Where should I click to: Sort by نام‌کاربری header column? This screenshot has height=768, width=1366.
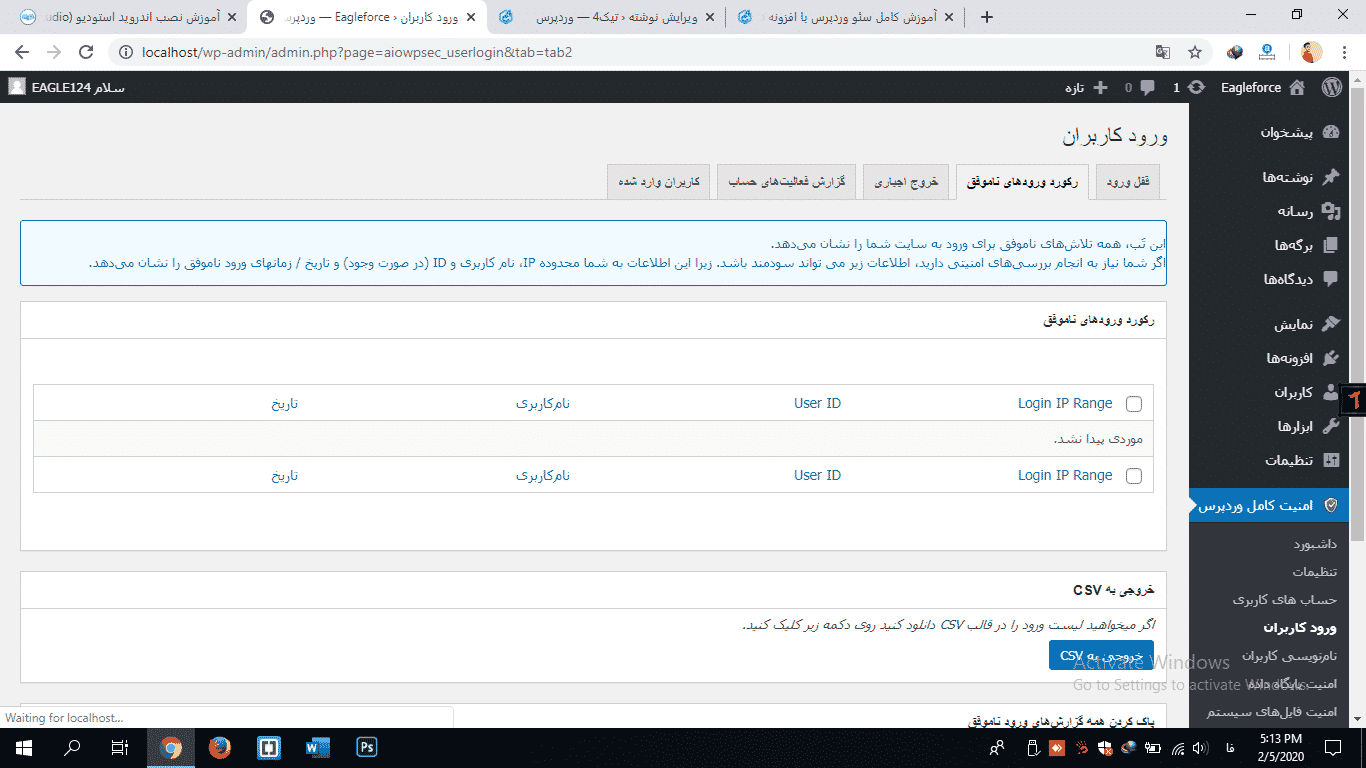[543, 403]
